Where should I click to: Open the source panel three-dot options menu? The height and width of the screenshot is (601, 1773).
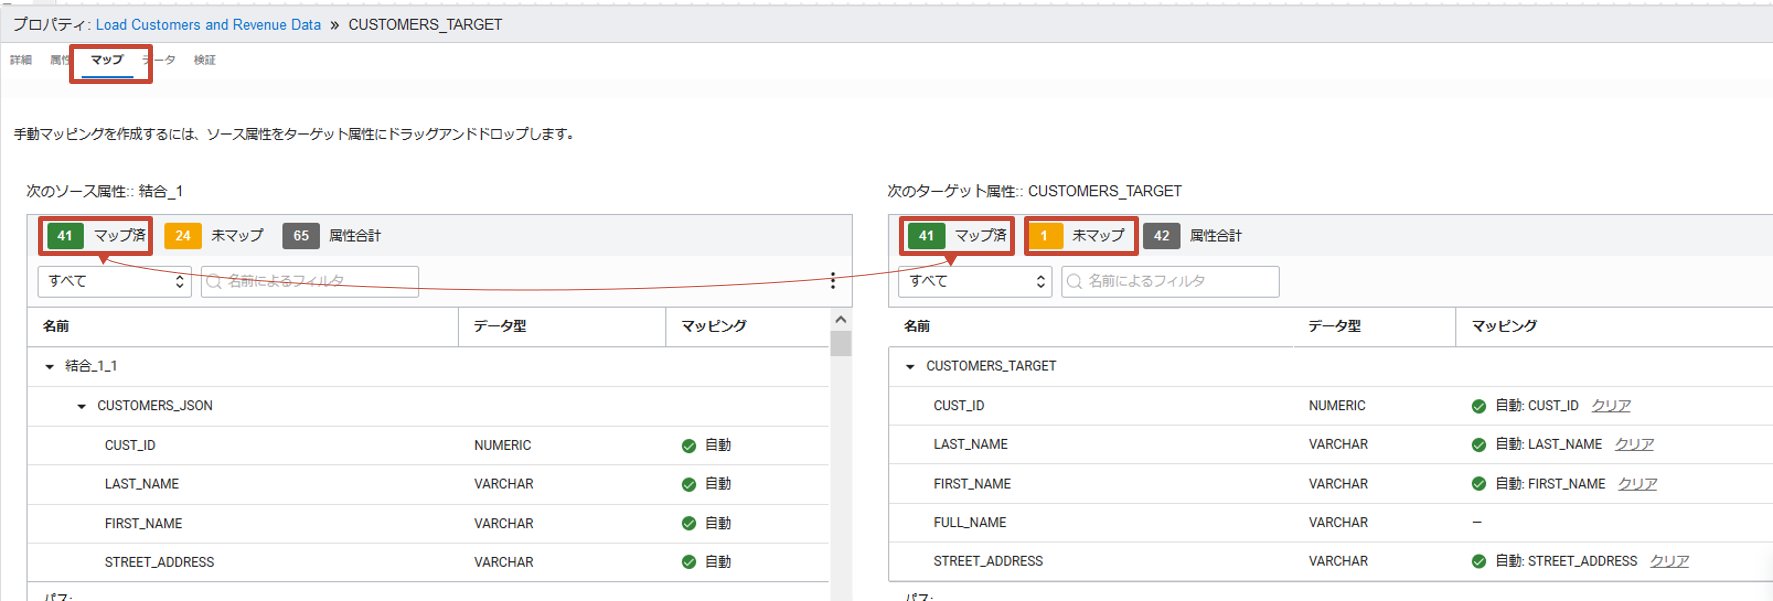(832, 281)
